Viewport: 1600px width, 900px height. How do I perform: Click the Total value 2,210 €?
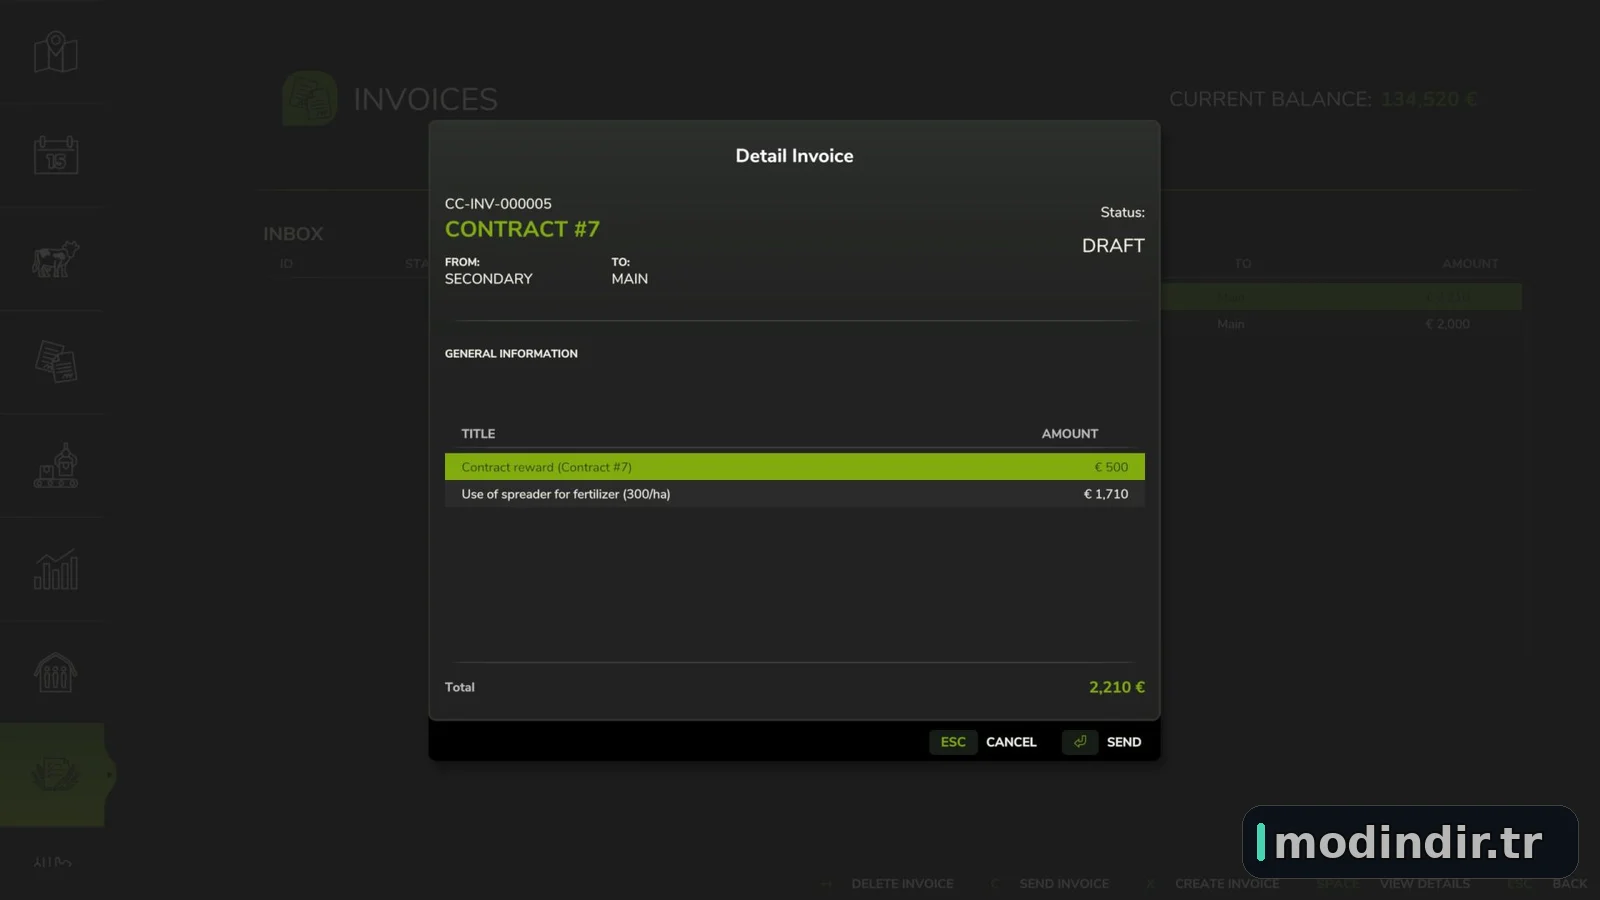point(1117,687)
